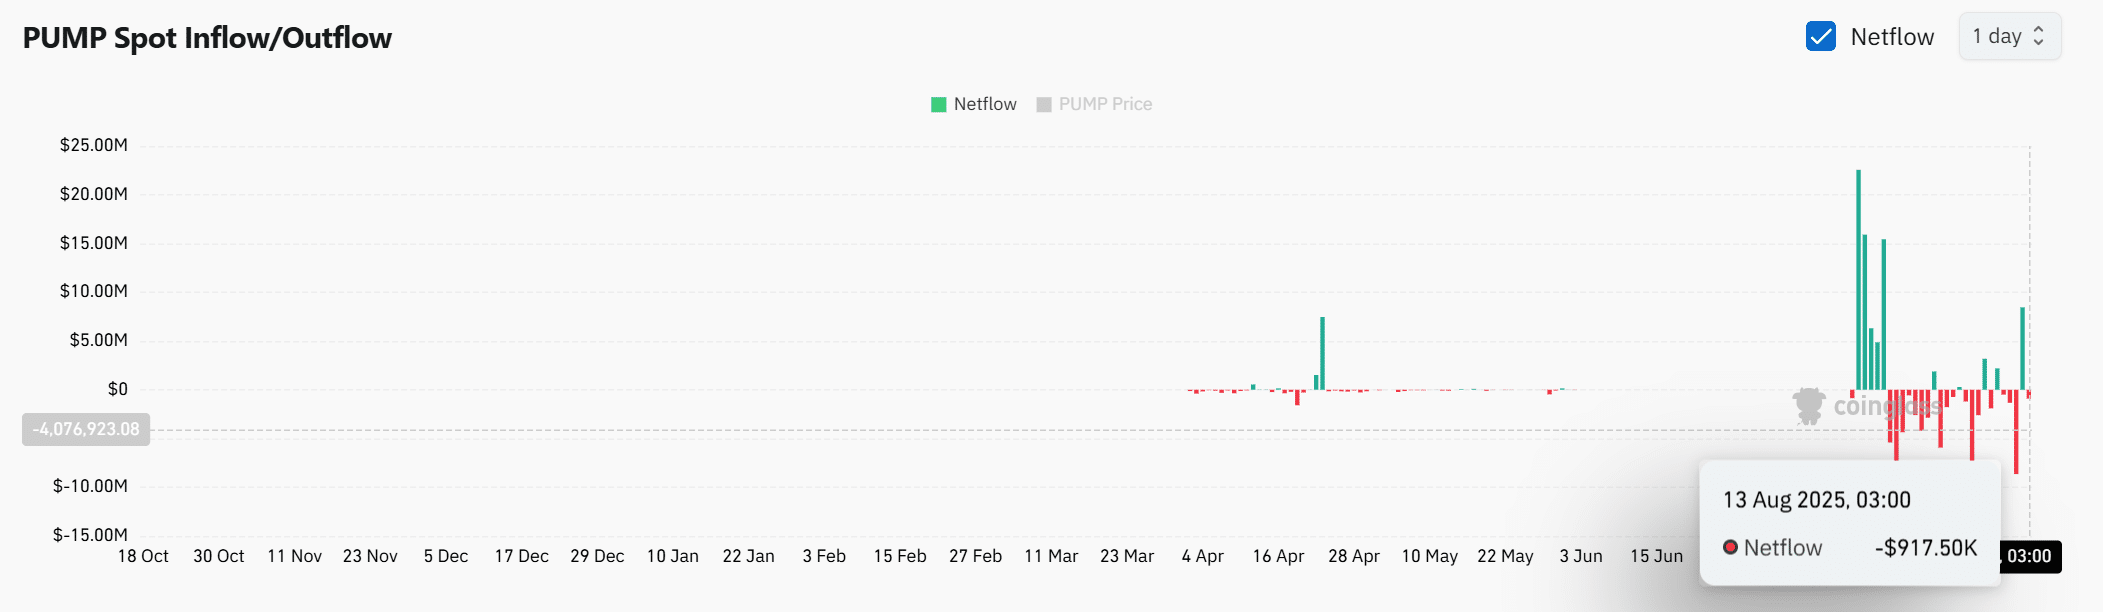Click the 10 Jan x-axis label
Image resolution: width=2103 pixels, height=612 pixels.
coord(672,557)
